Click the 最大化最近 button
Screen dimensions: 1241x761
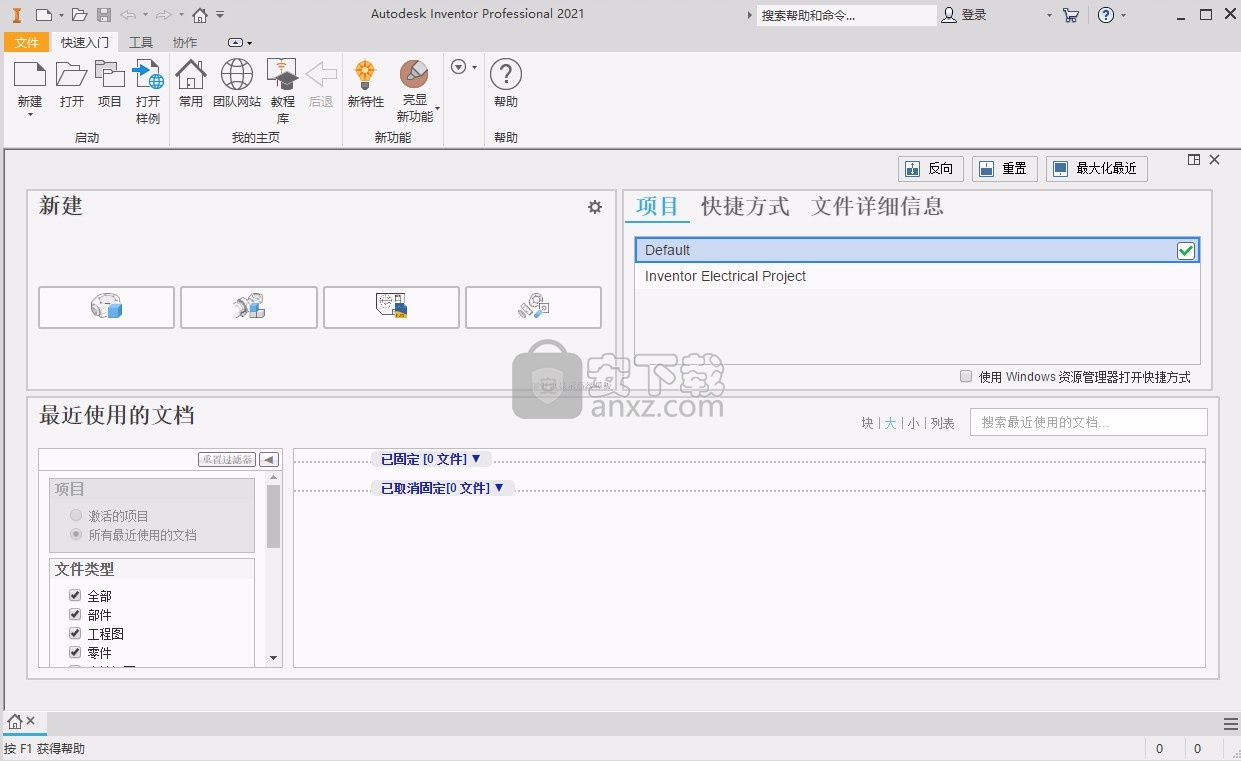click(x=1096, y=169)
